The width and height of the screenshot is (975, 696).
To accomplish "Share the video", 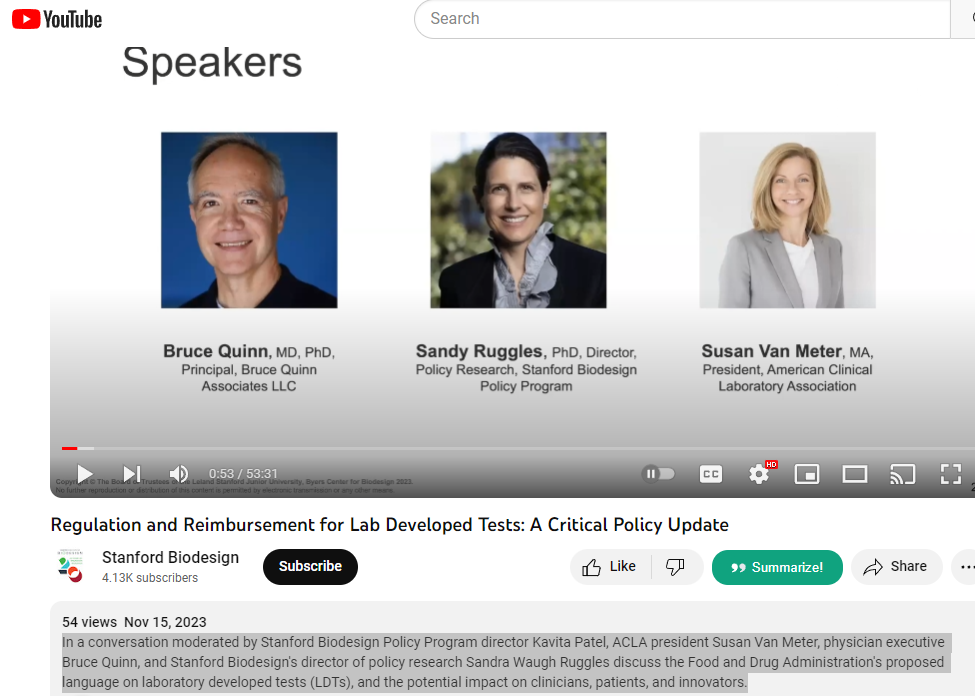I will coord(896,567).
